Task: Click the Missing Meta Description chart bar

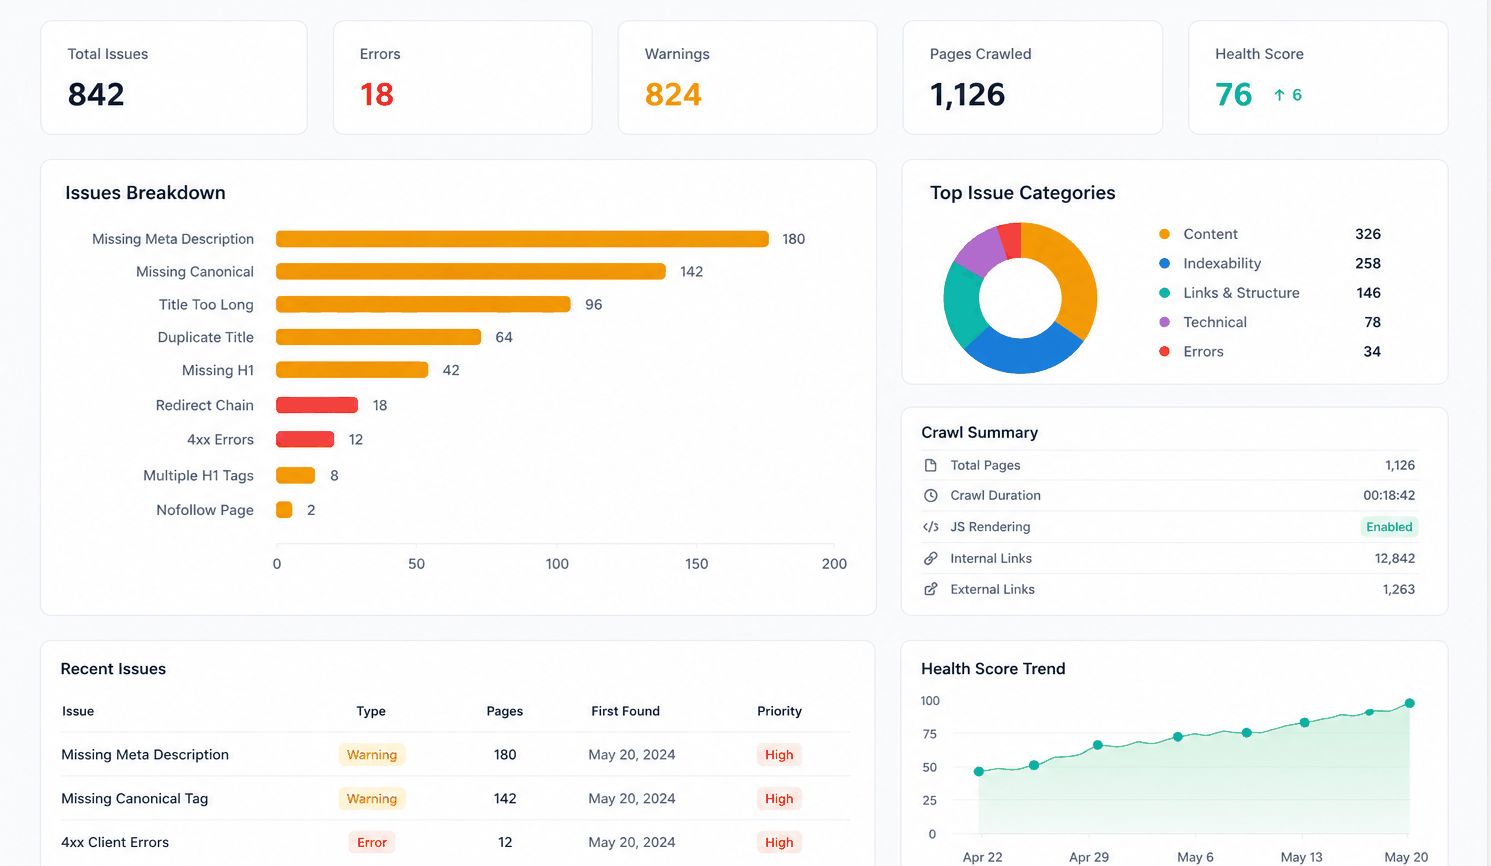Action: [522, 239]
